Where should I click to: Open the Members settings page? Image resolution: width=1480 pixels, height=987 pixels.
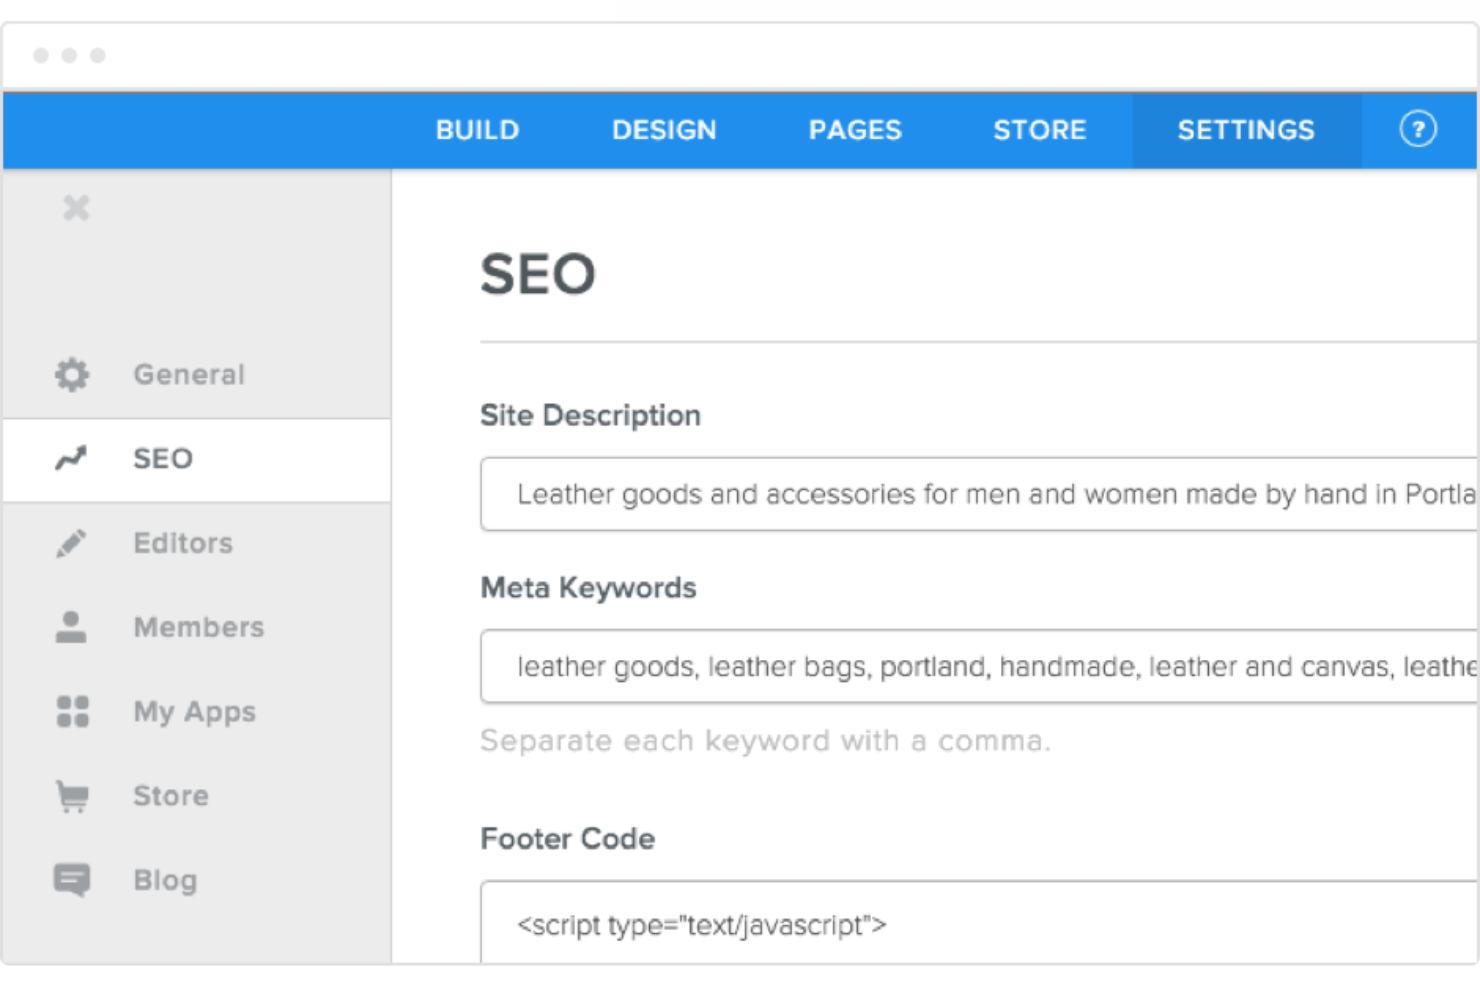[198, 627]
